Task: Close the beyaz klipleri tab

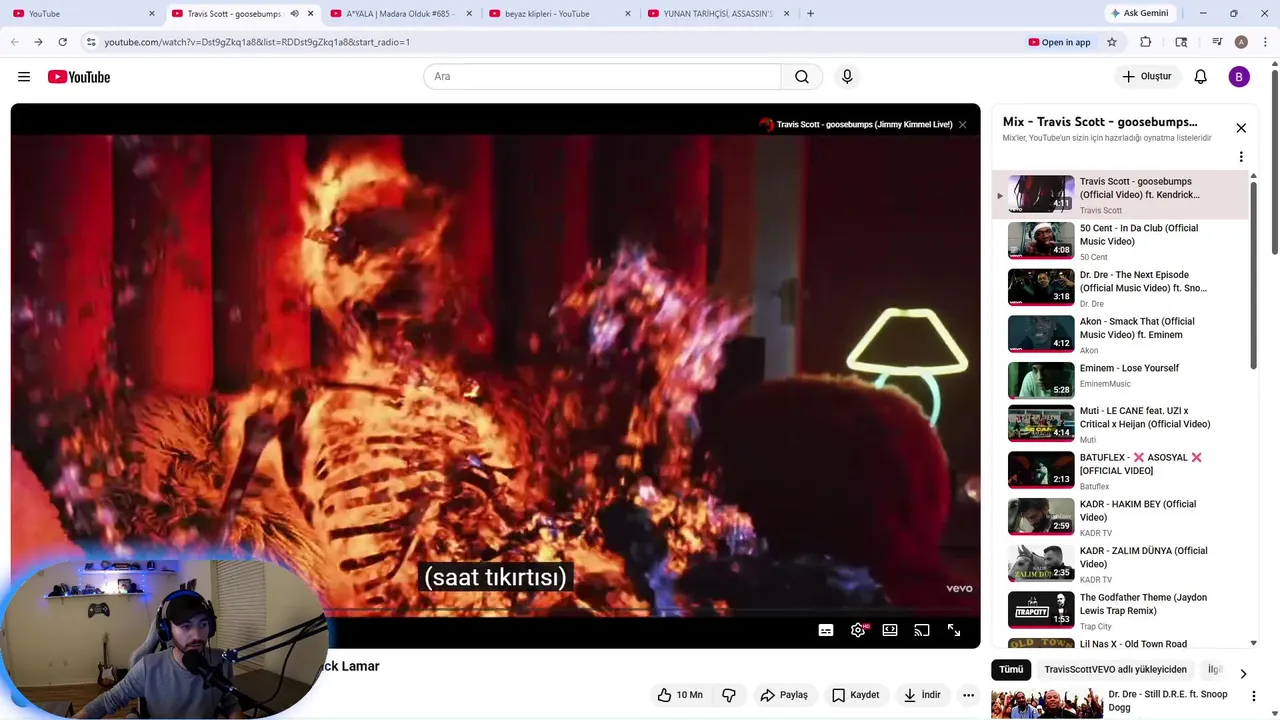Action: click(x=628, y=14)
